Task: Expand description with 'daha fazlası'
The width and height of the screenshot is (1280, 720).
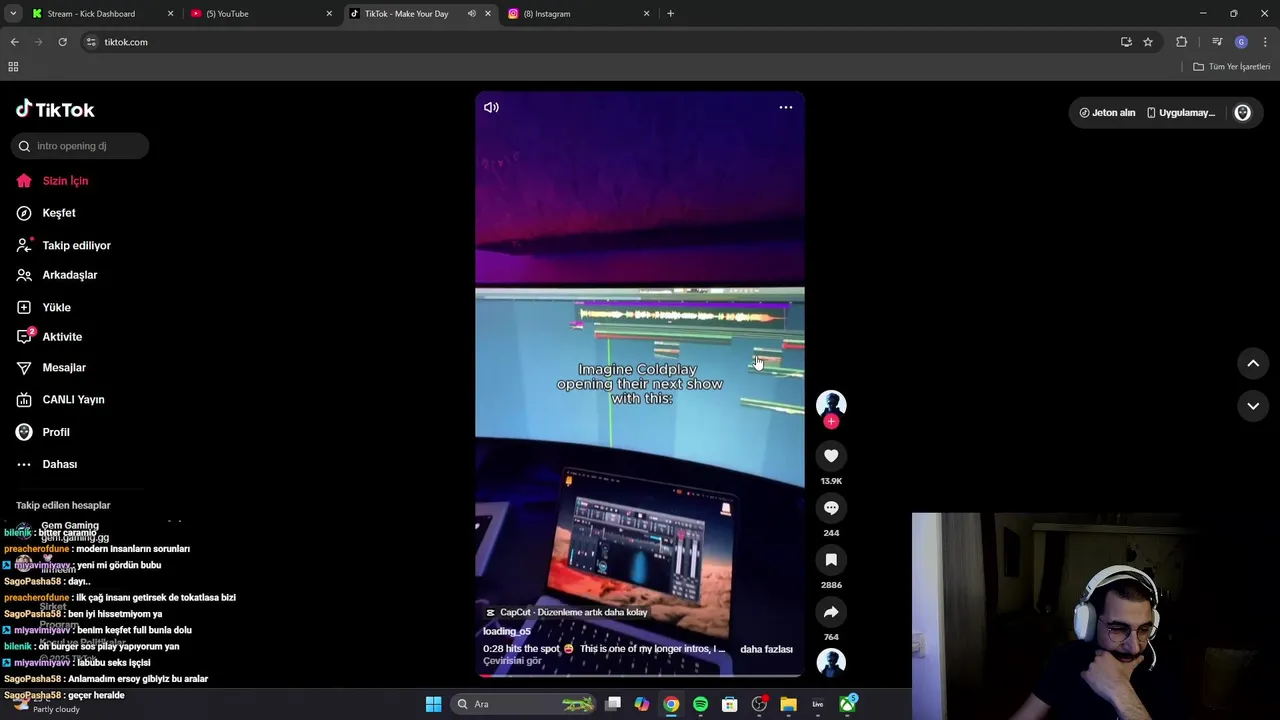Action: tap(766, 649)
